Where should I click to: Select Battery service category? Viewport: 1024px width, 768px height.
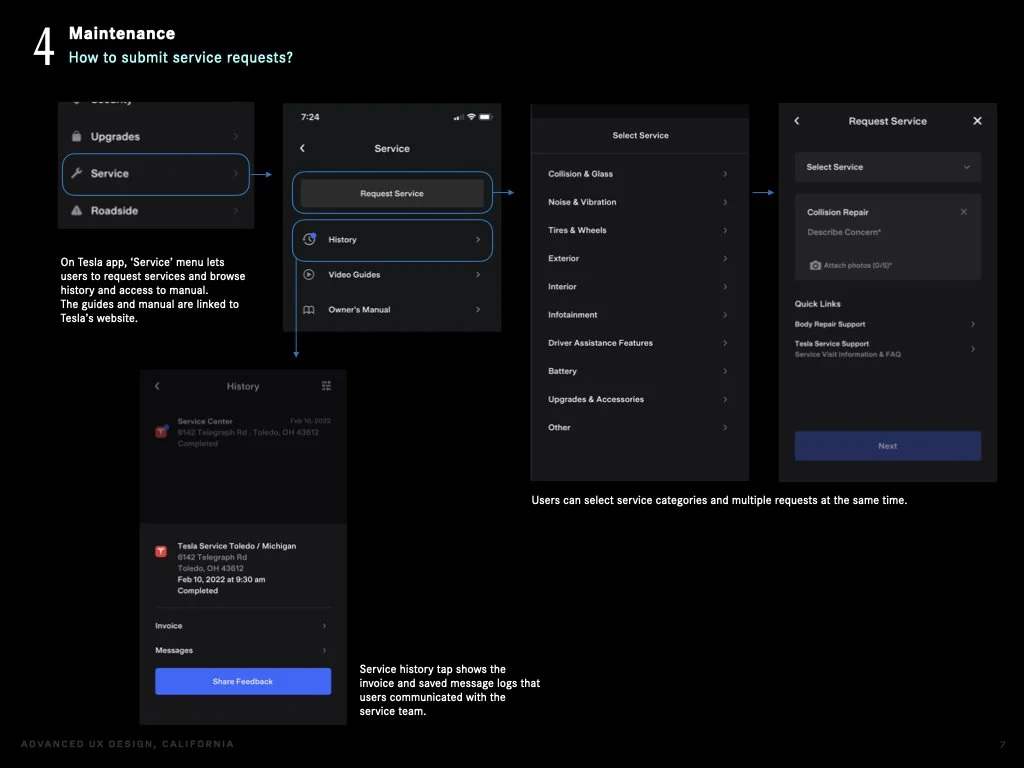pos(639,371)
